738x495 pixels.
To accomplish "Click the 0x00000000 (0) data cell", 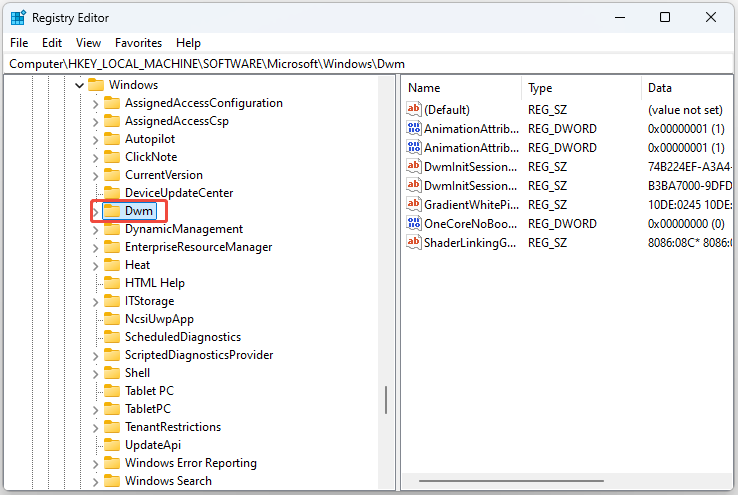I will click(x=686, y=224).
